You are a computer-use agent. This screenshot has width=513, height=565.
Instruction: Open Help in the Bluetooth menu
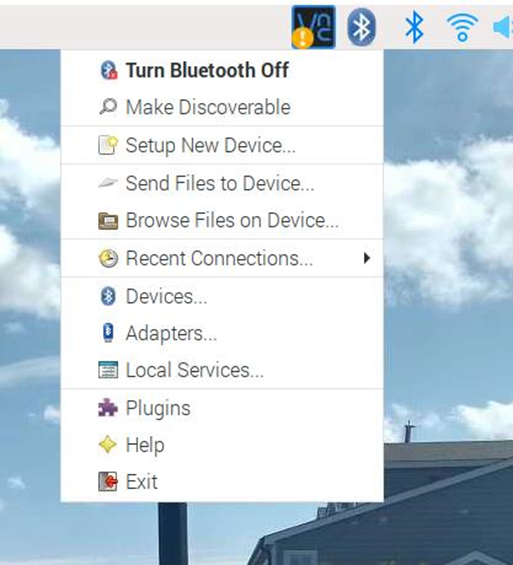pyautogui.click(x=222, y=445)
